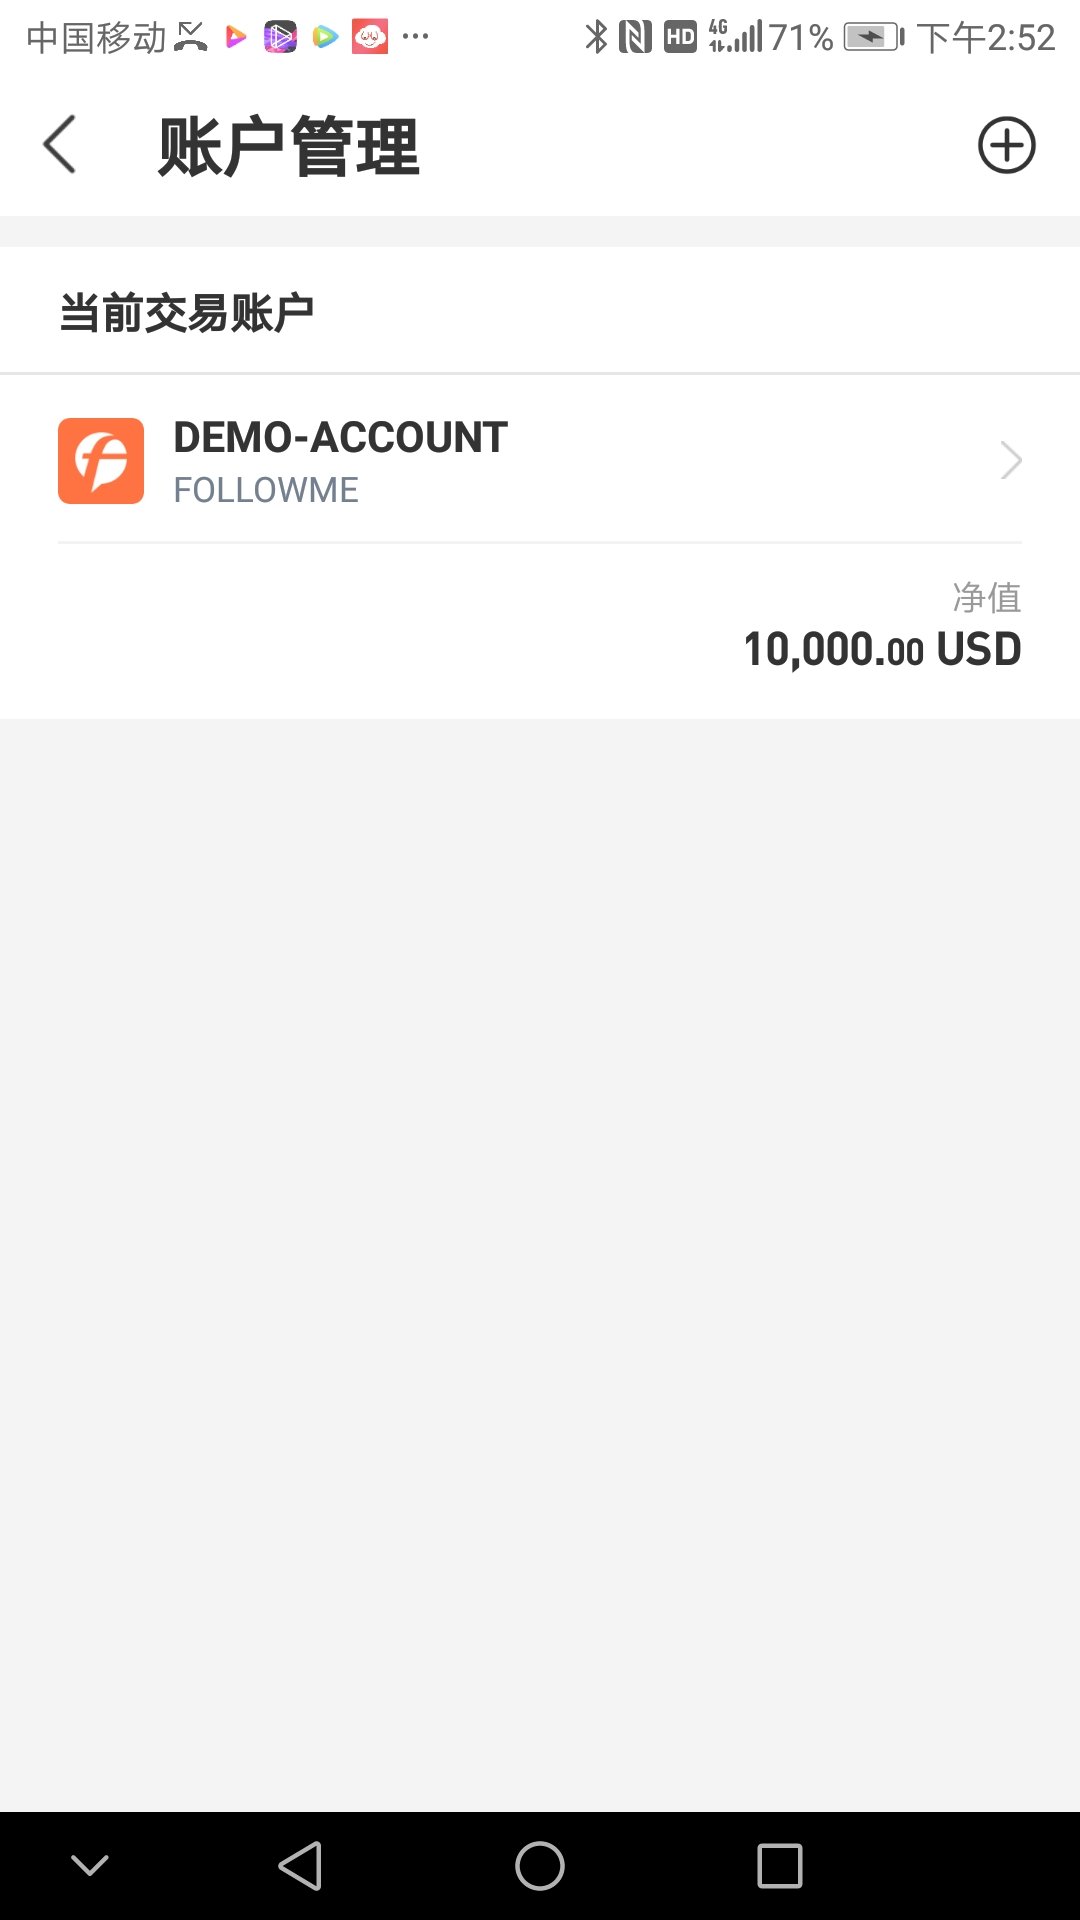Image resolution: width=1080 pixels, height=1920 pixels.
Task: Tap the red monkey app notification icon
Action: (x=370, y=37)
